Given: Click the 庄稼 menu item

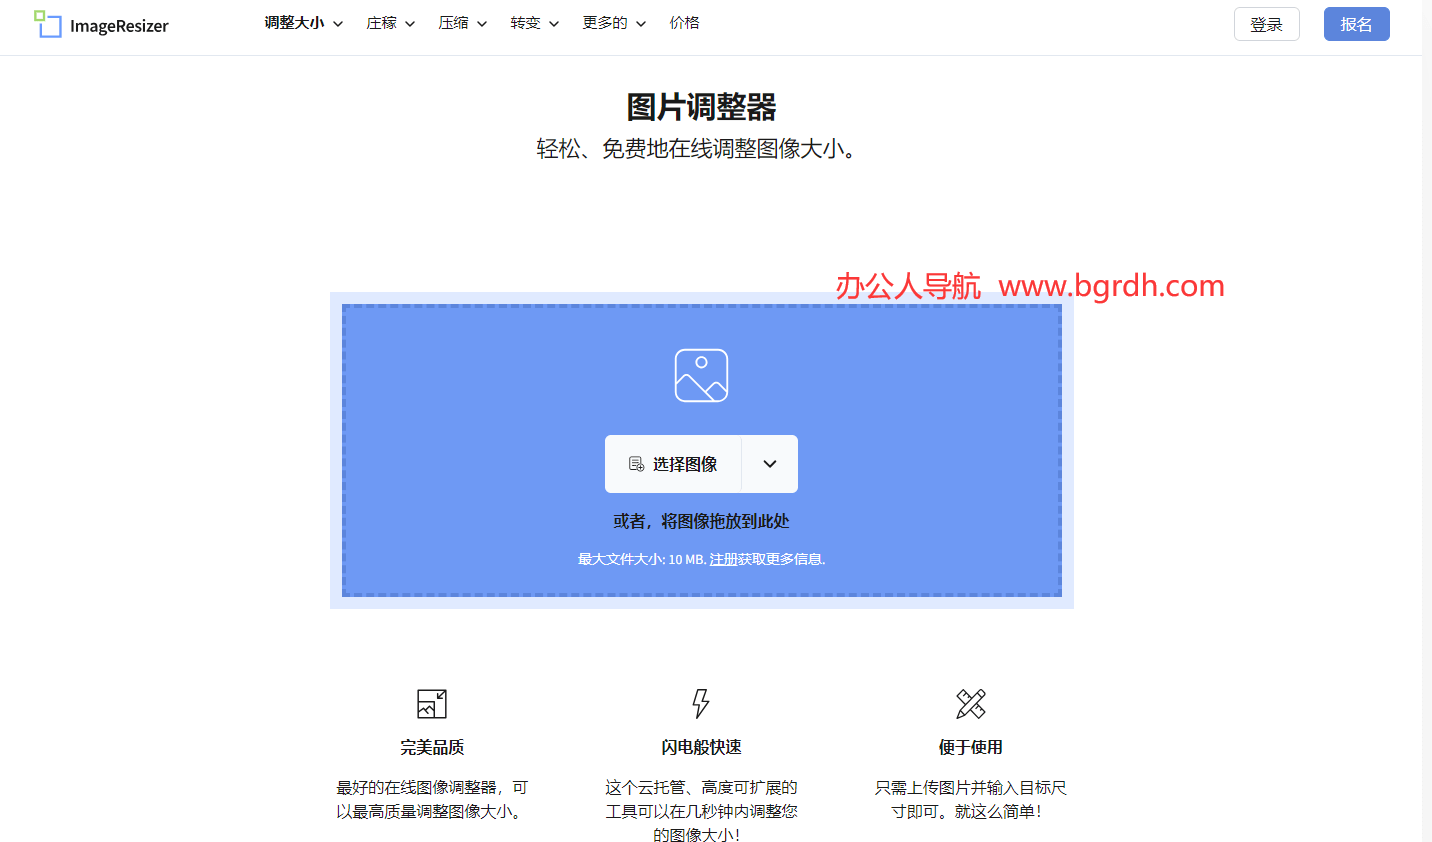Looking at the screenshot, I should [x=382, y=22].
